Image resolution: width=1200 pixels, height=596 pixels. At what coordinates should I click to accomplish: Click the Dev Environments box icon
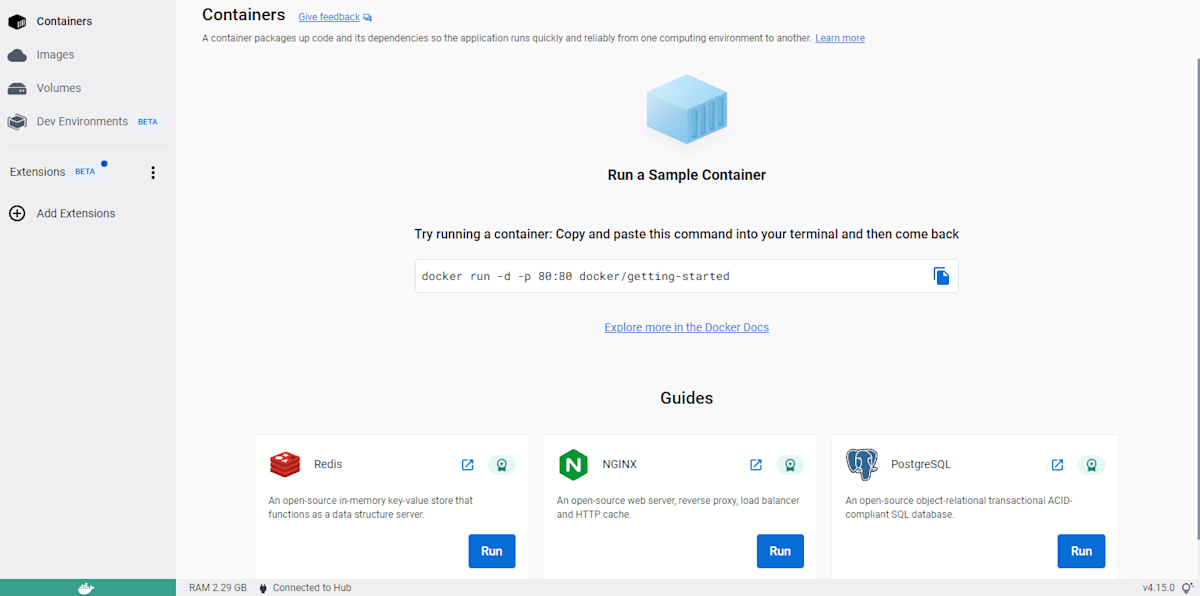17,122
